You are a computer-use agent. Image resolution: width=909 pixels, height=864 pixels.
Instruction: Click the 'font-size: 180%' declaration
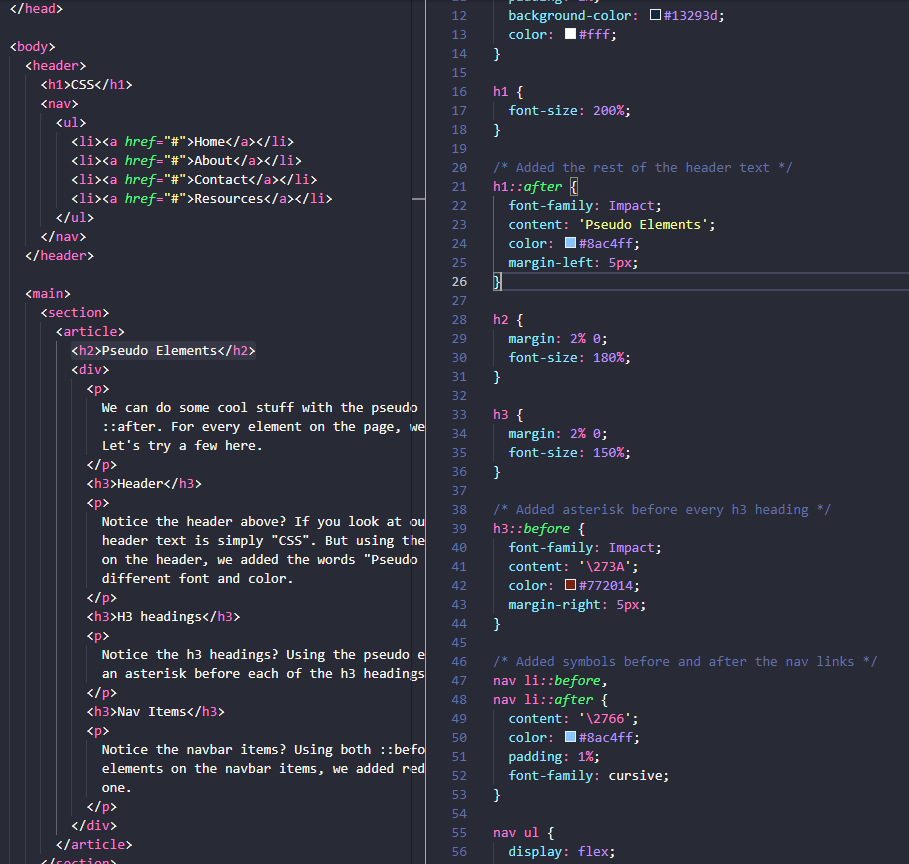[569, 357]
